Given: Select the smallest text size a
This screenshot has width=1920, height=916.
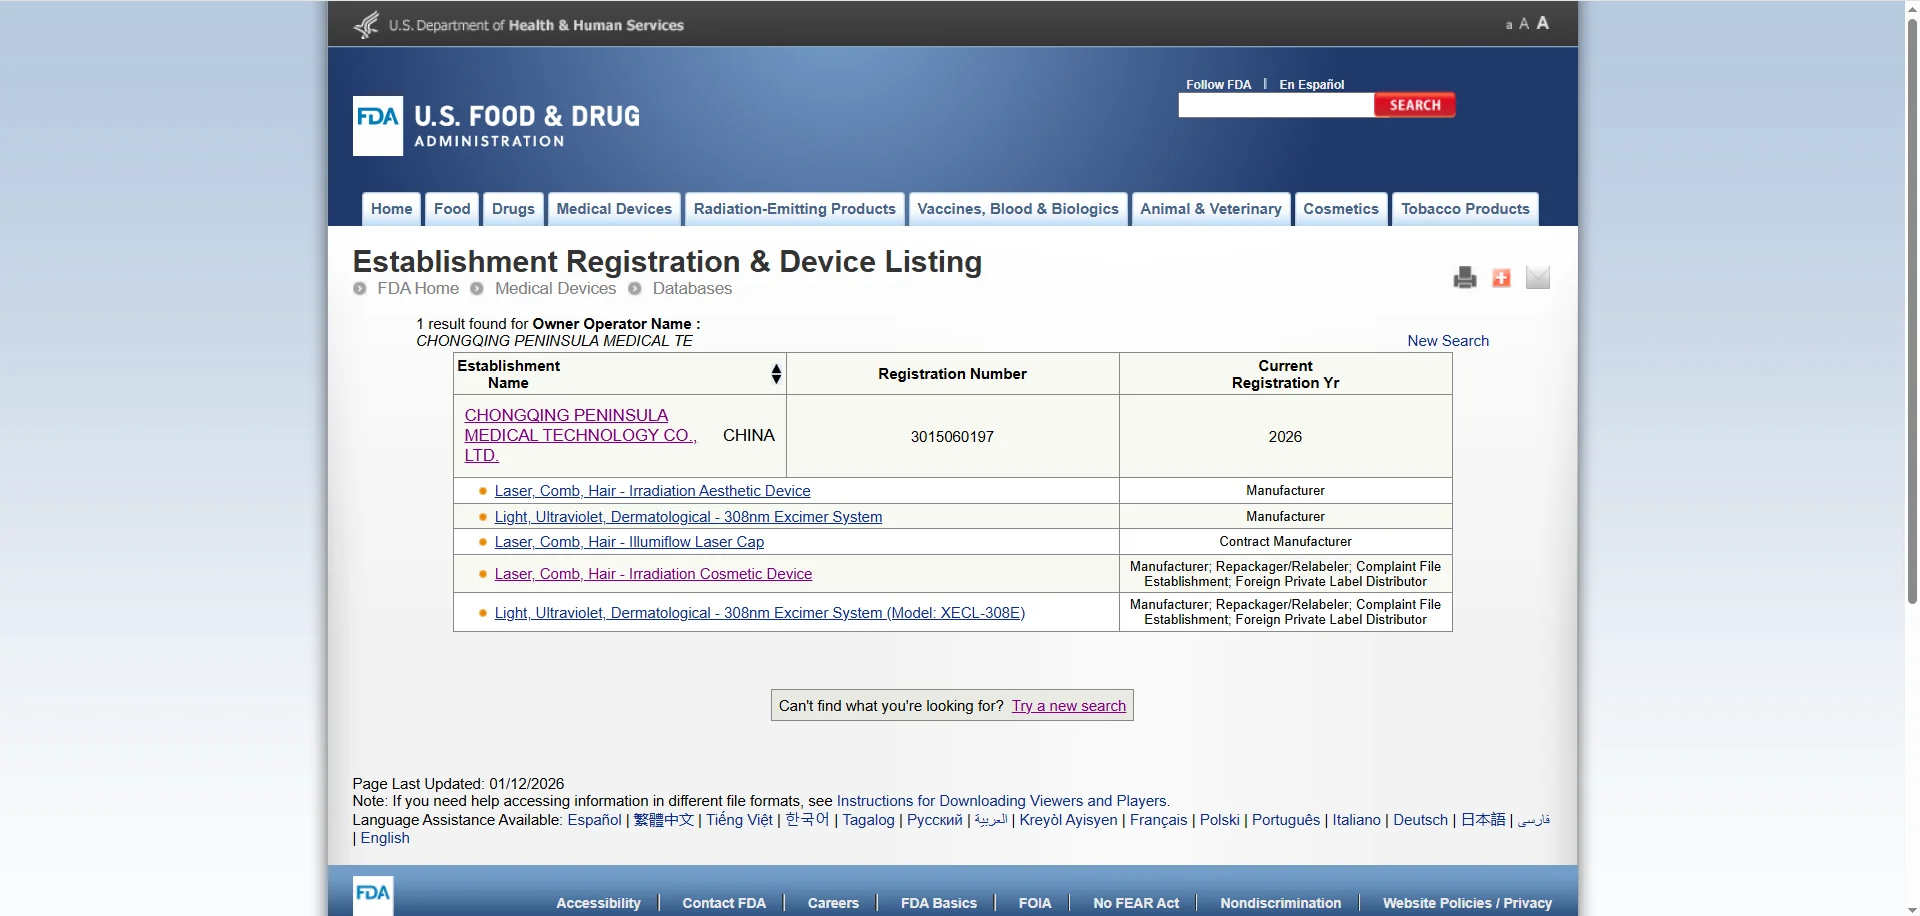Looking at the screenshot, I should click(x=1508, y=25).
